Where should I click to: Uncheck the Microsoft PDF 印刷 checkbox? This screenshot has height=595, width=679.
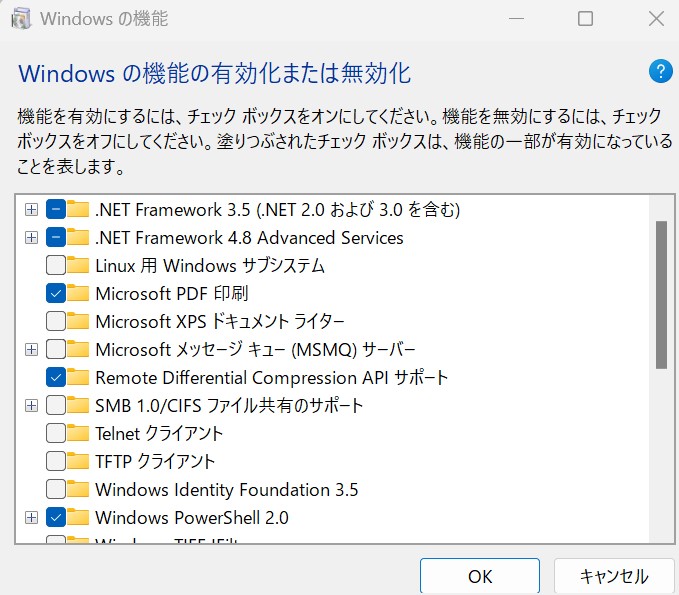click(x=56, y=294)
